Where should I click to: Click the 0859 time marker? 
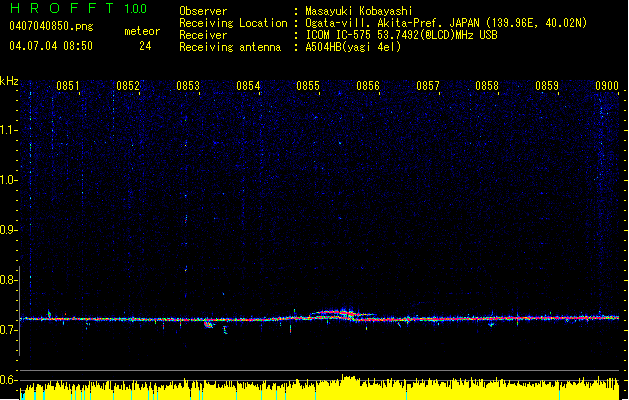click(x=547, y=86)
